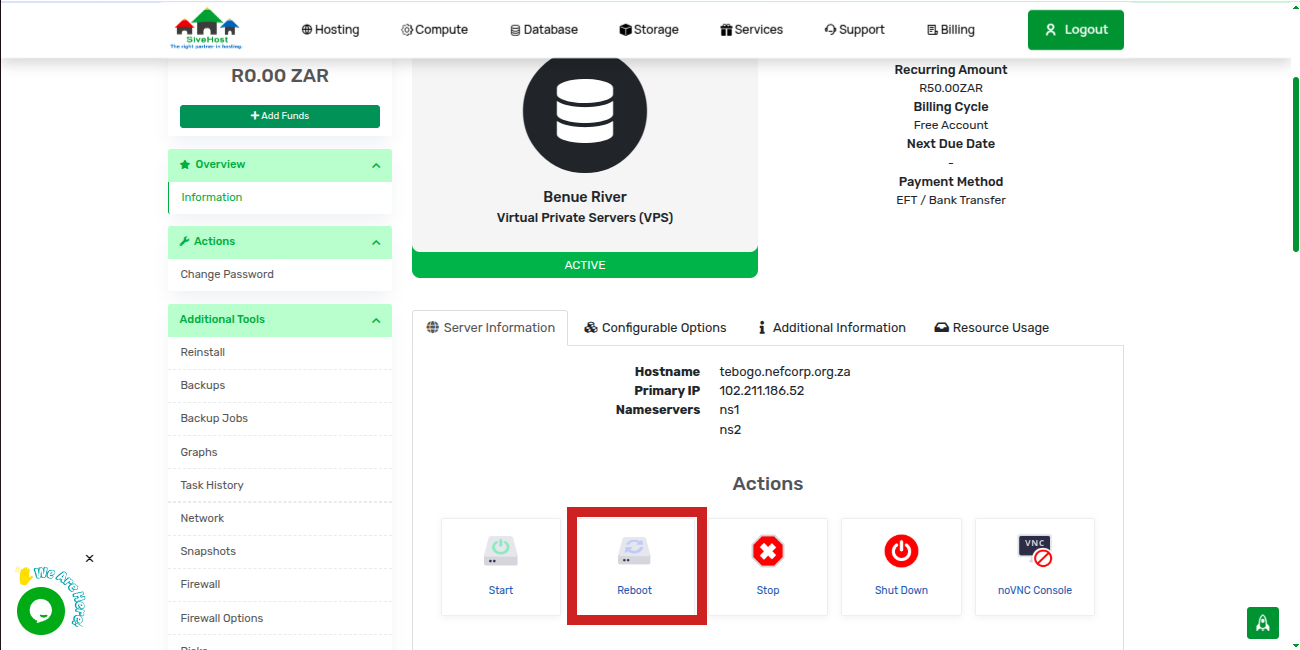Click the star icon in Overview header
Image resolution: width=1300 pixels, height=650 pixels.
pyautogui.click(x=185, y=164)
